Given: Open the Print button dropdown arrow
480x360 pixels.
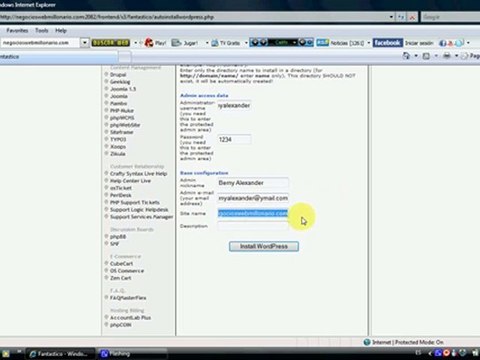Looking at the screenshot, I should click(x=456, y=56).
